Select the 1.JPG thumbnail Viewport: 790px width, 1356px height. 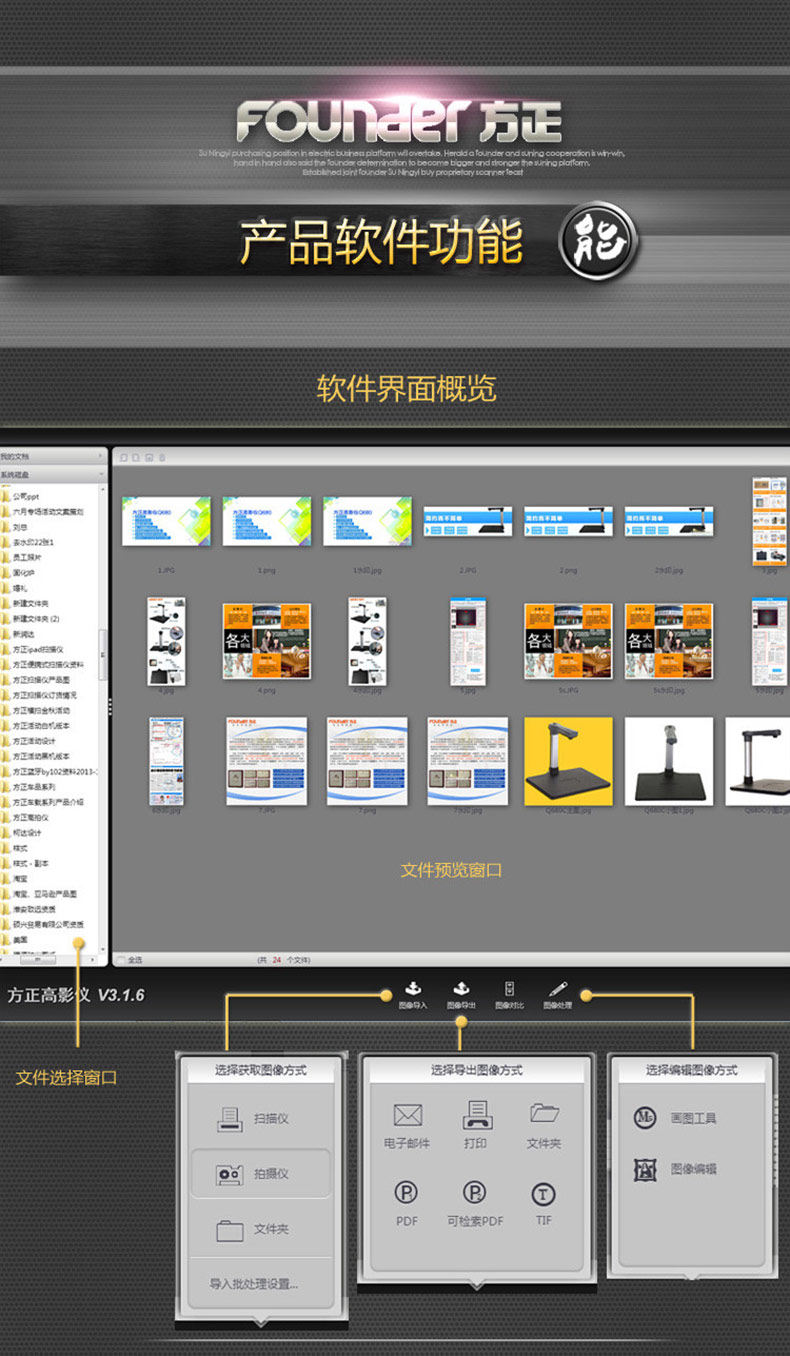click(x=166, y=521)
